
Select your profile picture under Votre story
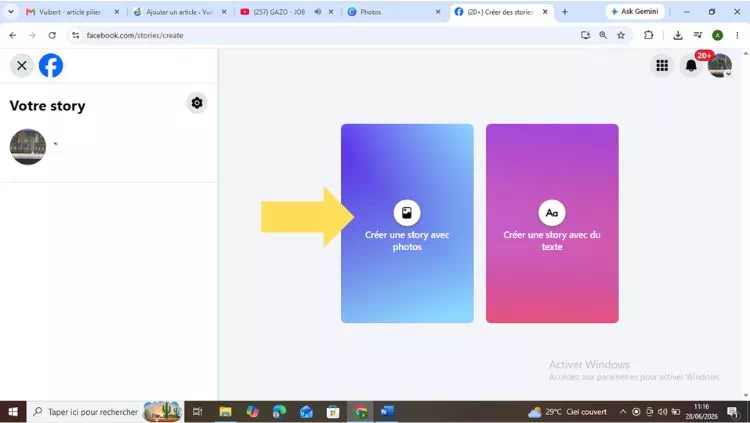coord(28,146)
